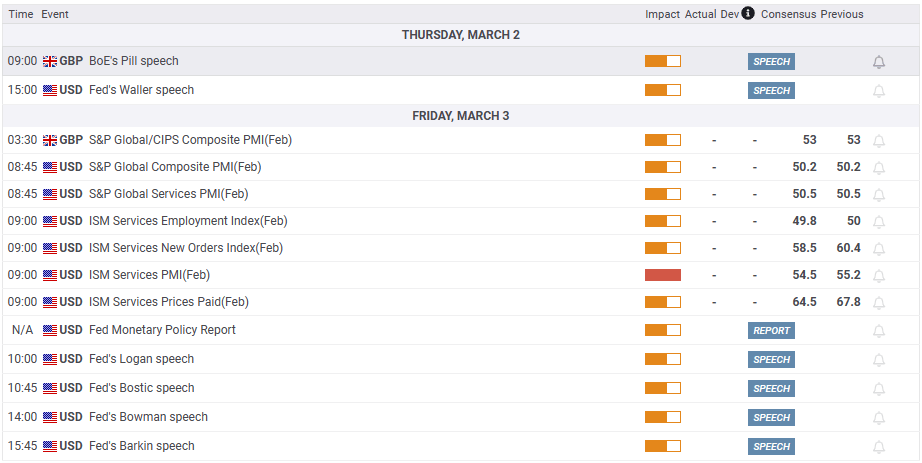
Task: Click the REPORT badge for Fed Monetary Policy Report
Action: pyautogui.click(x=771, y=330)
